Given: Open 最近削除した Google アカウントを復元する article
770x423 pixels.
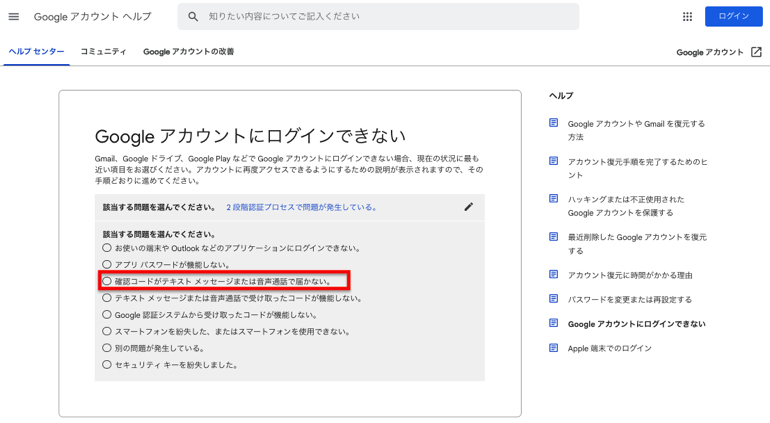Looking at the screenshot, I should coord(637,244).
